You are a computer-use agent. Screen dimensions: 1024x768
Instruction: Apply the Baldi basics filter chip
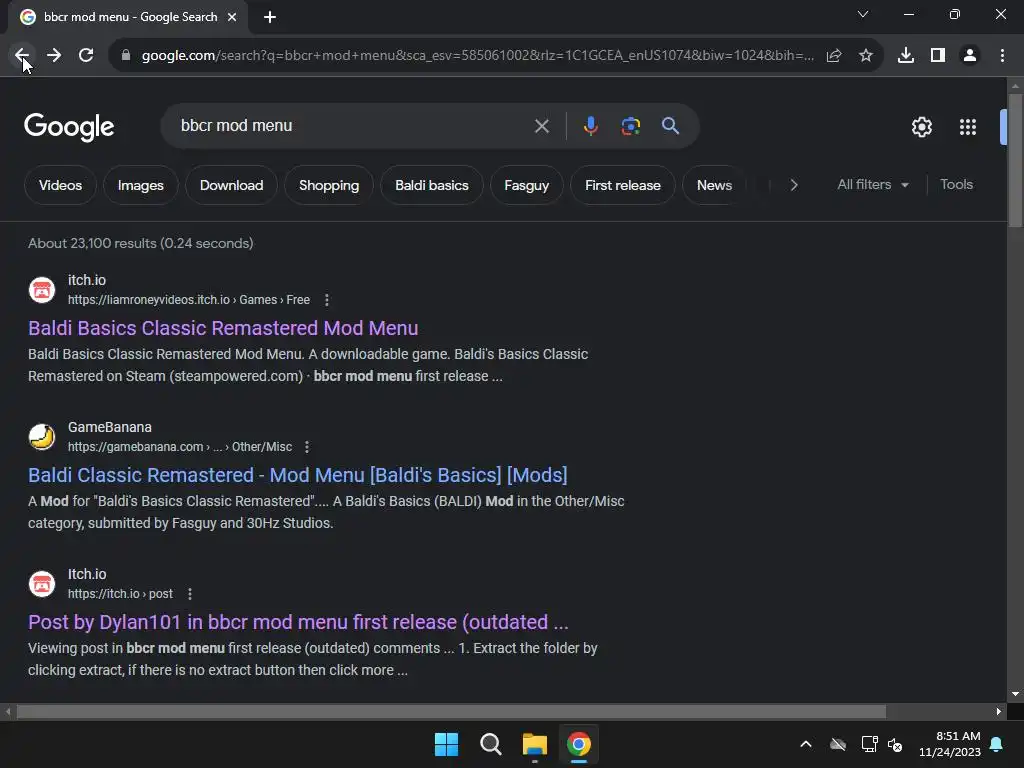432,185
